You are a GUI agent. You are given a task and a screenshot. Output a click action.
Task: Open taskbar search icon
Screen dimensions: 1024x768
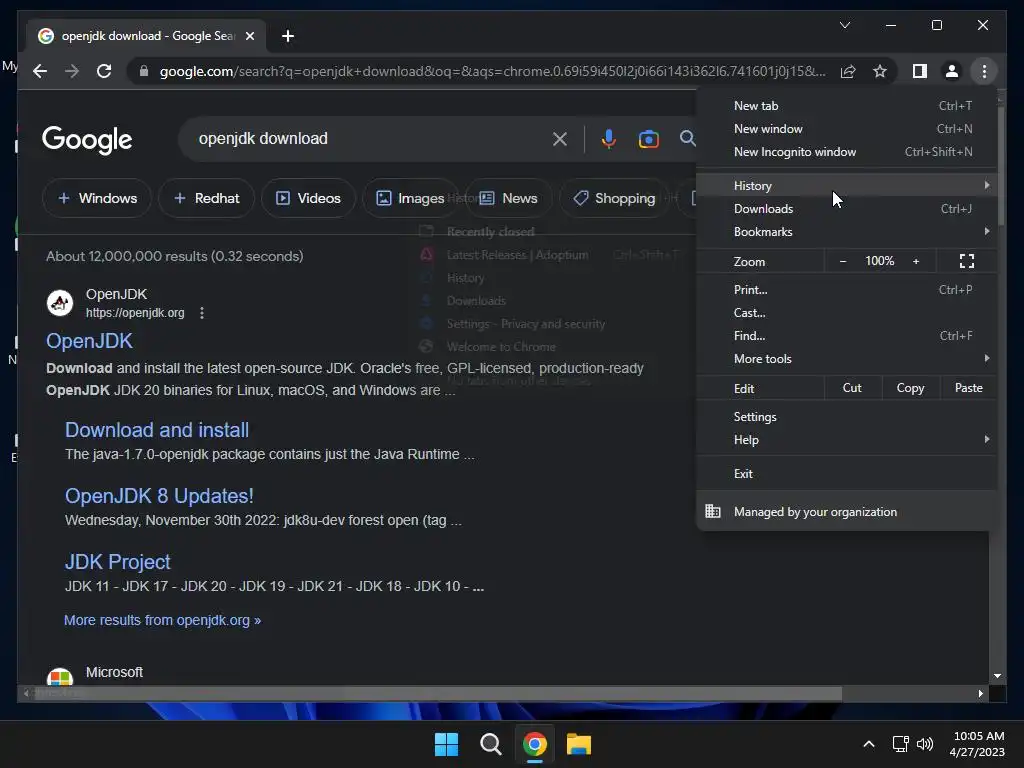coord(490,744)
